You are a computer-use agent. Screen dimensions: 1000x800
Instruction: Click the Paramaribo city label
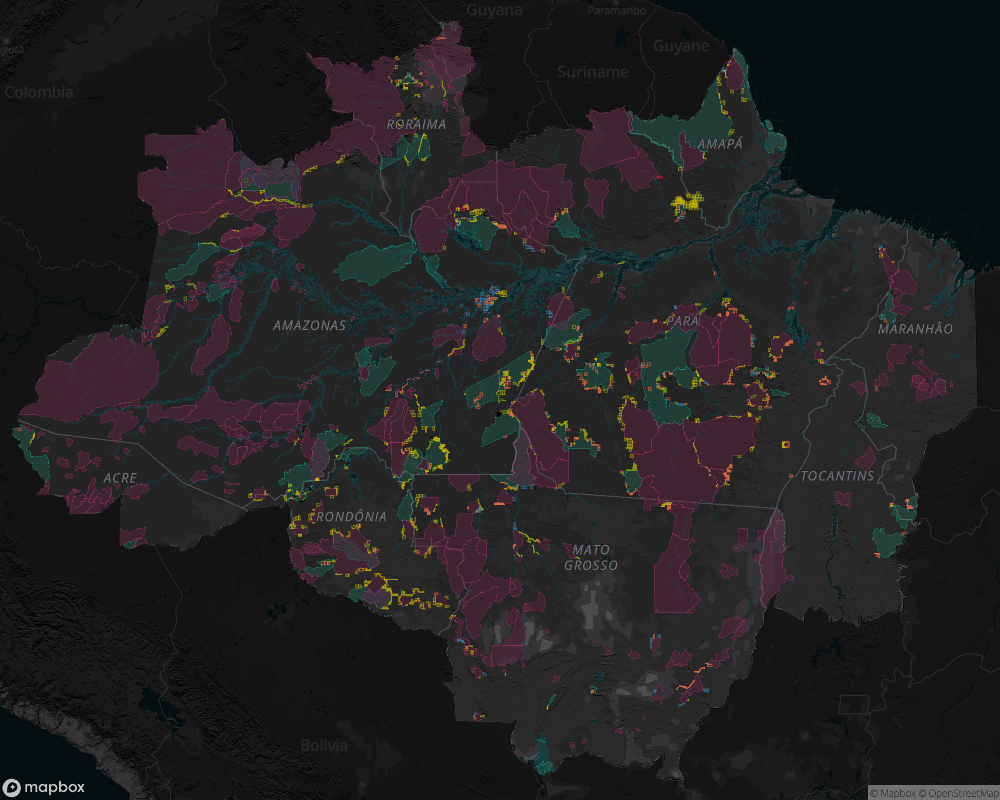tap(617, 10)
